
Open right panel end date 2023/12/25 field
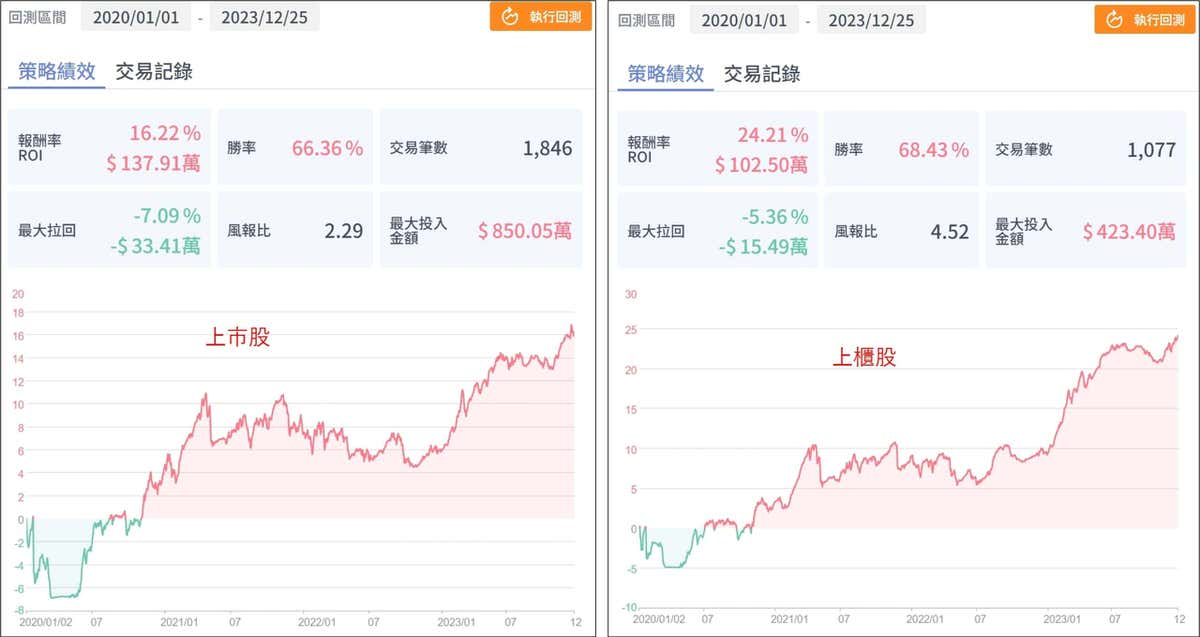(x=871, y=19)
